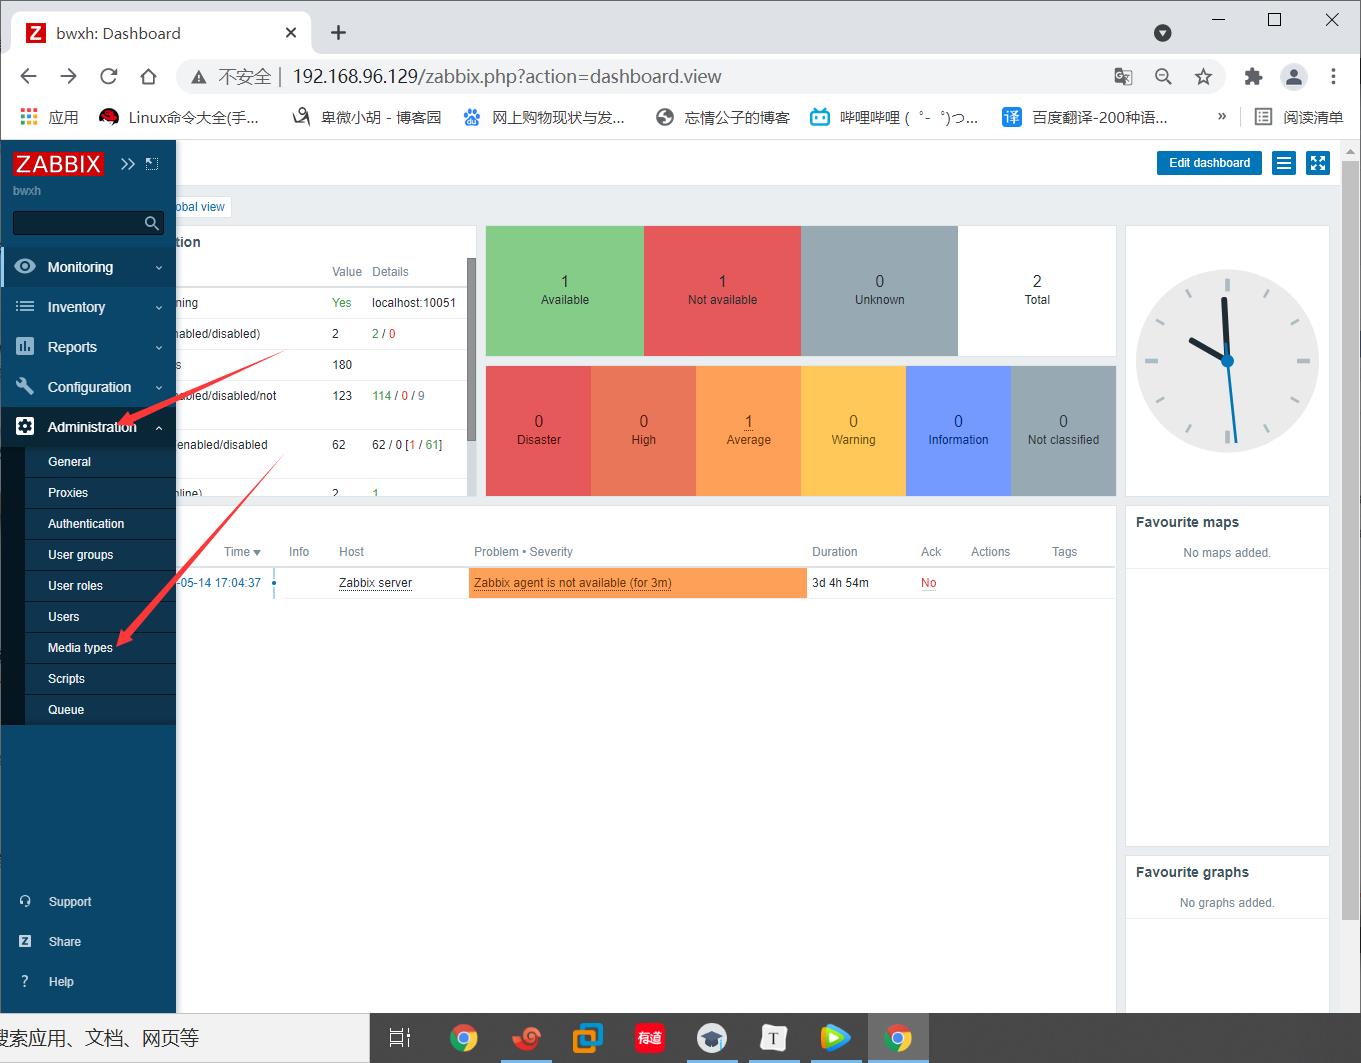The height and width of the screenshot is (1063, 1361).
Task: Bookmark this page with star icon
Action: click(x=1203, y=76)
